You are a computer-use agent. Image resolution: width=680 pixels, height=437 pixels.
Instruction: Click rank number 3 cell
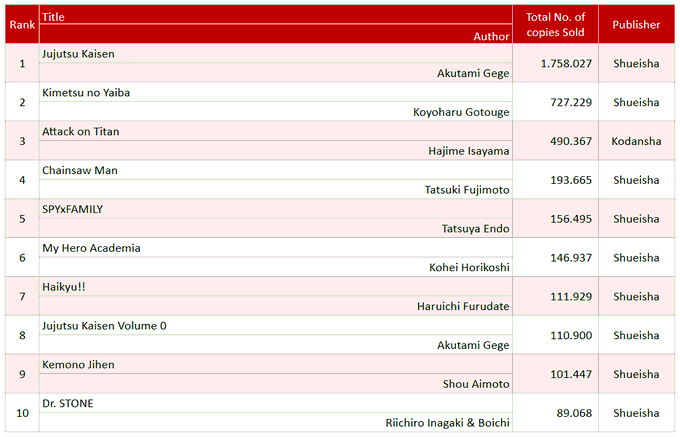point(22,141)
